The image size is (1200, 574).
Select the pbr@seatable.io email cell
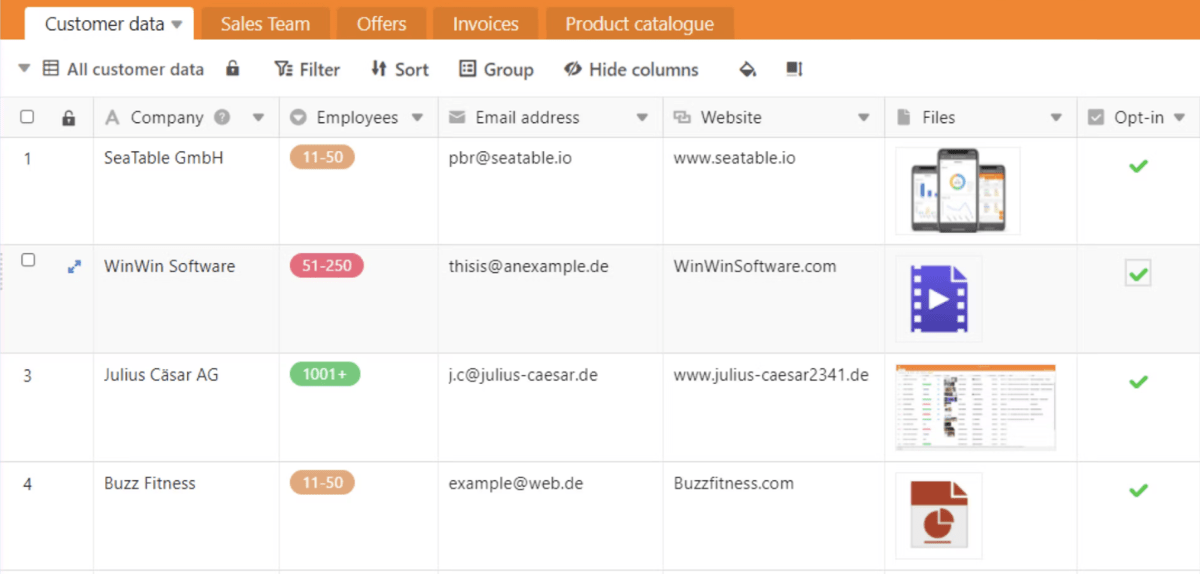click(x=551, y=191)
